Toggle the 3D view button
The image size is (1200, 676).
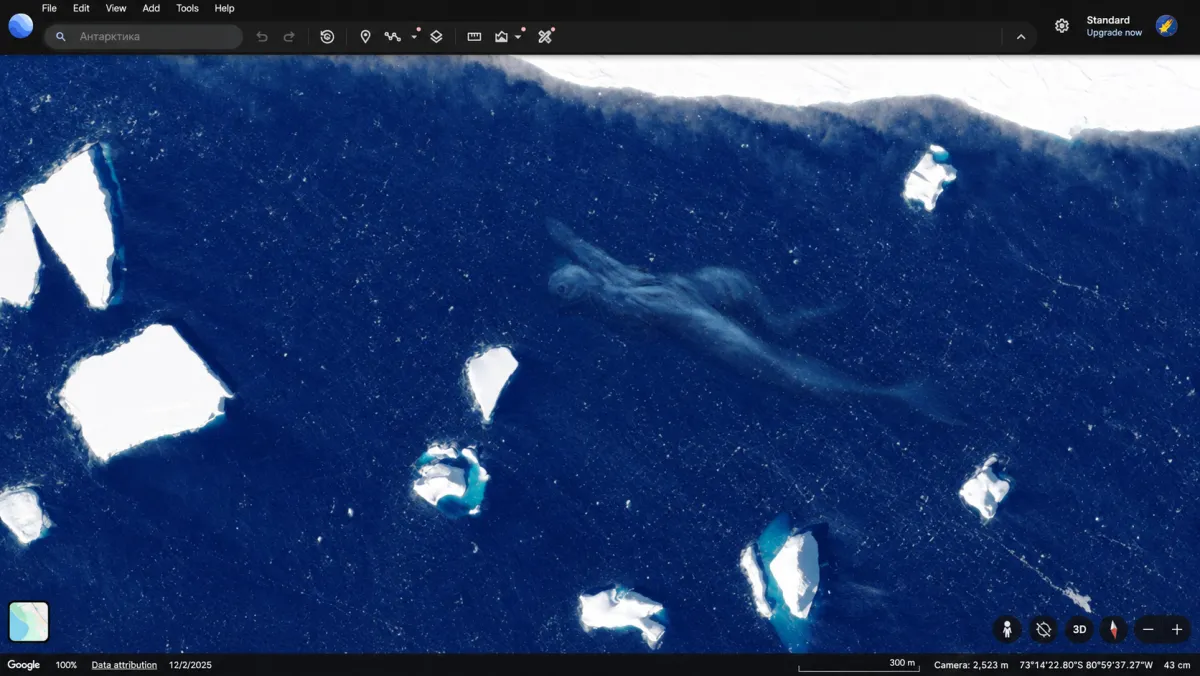(x=1079, y=629)
